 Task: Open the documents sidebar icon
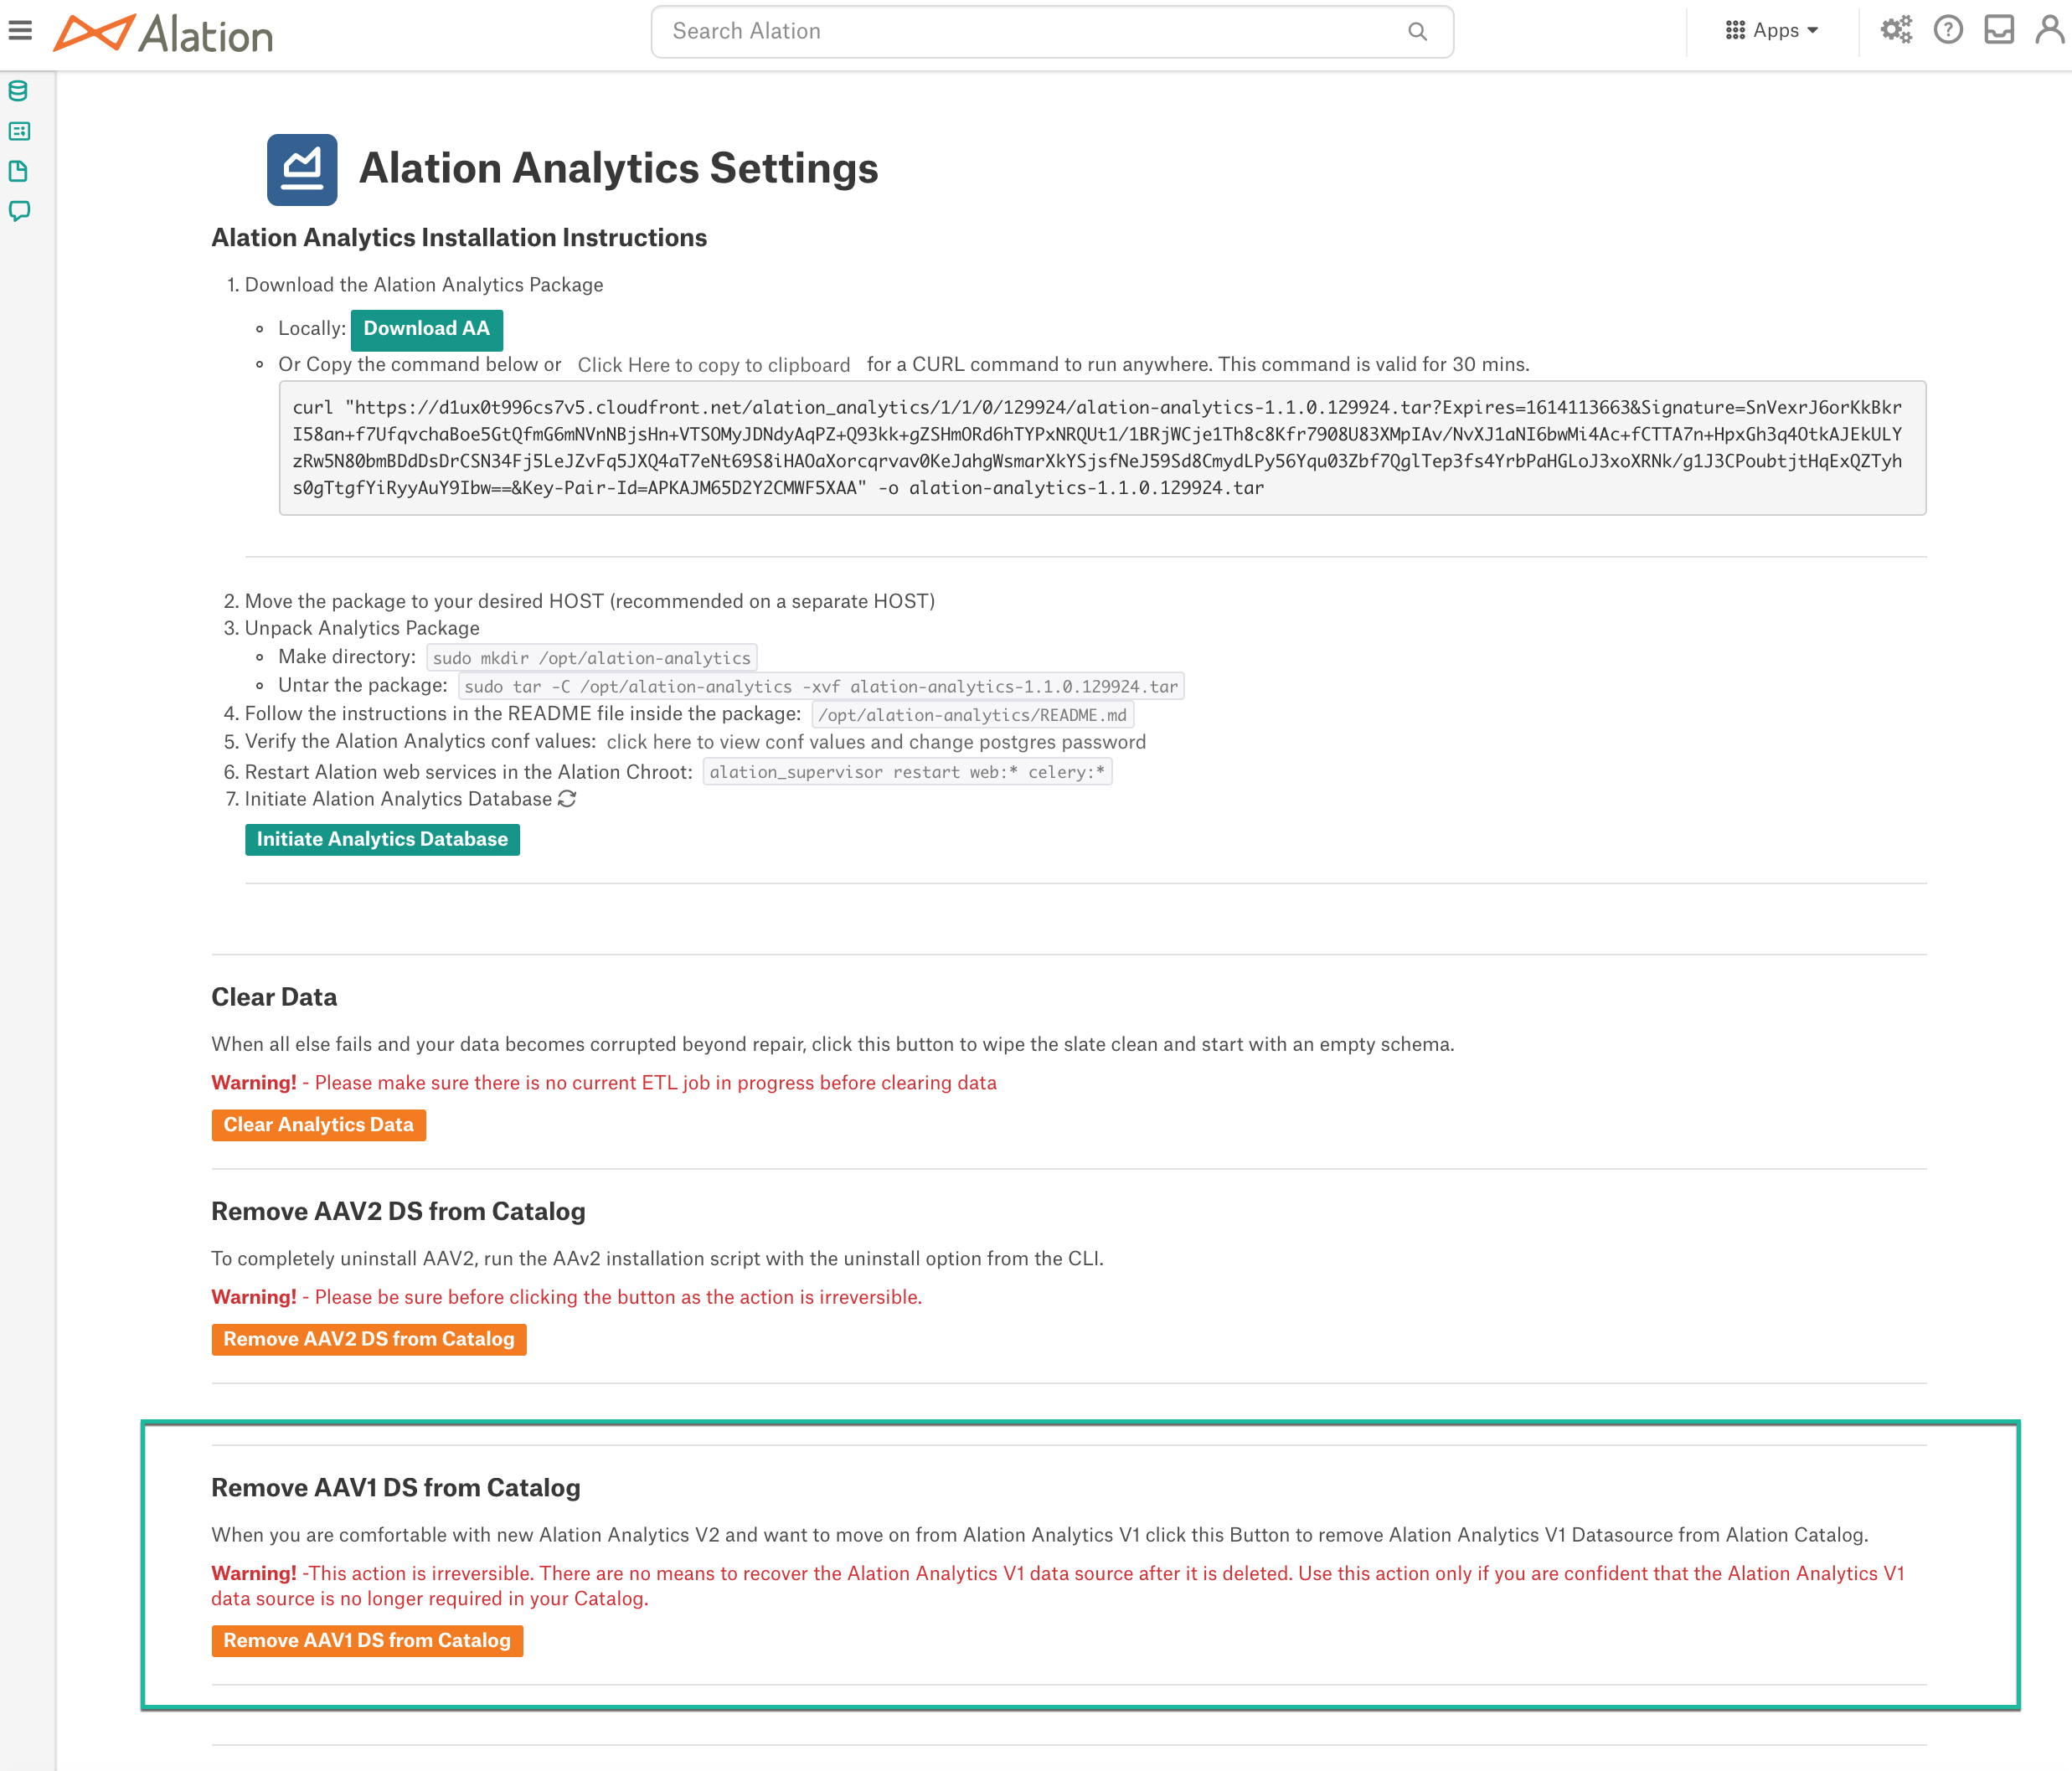click(18, 171)
